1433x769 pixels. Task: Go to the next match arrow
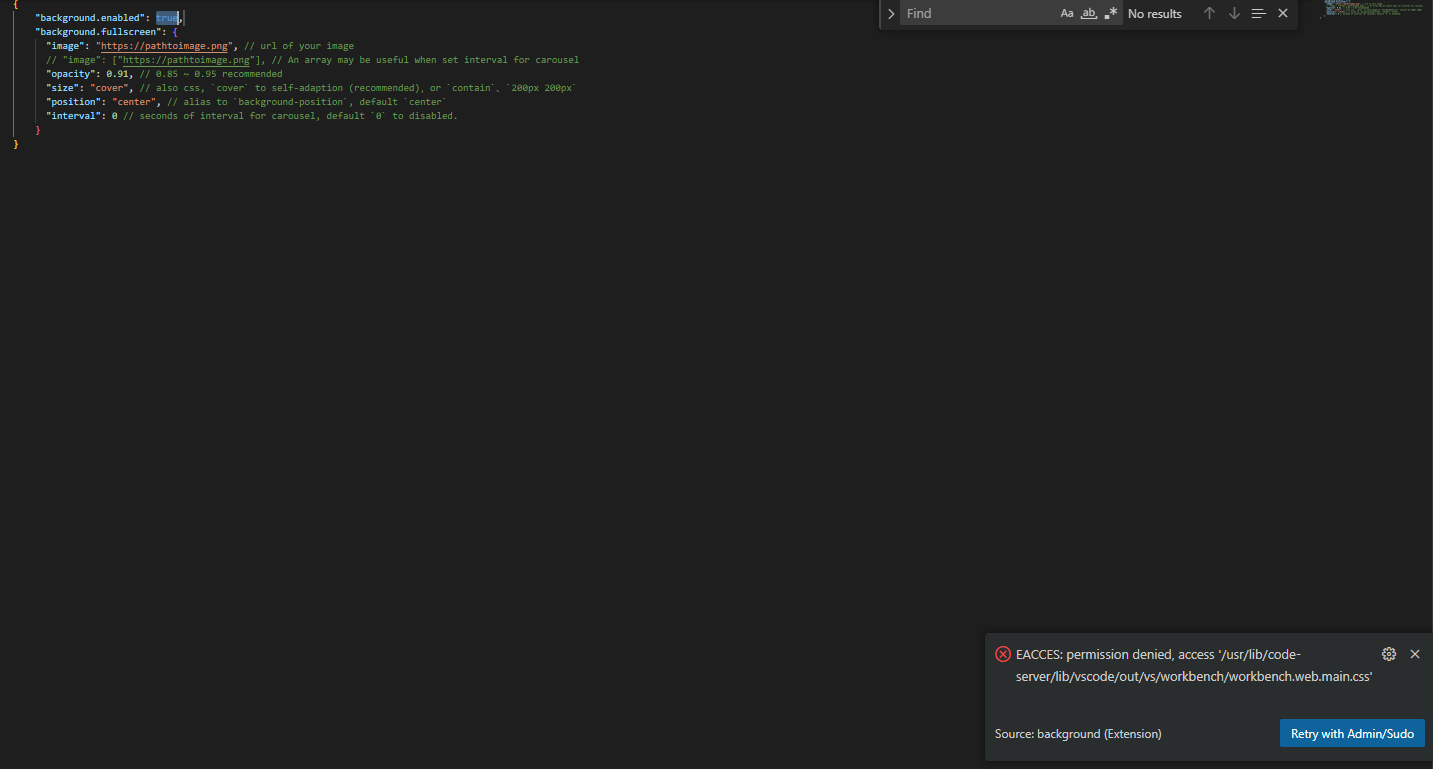point(1234,14)
